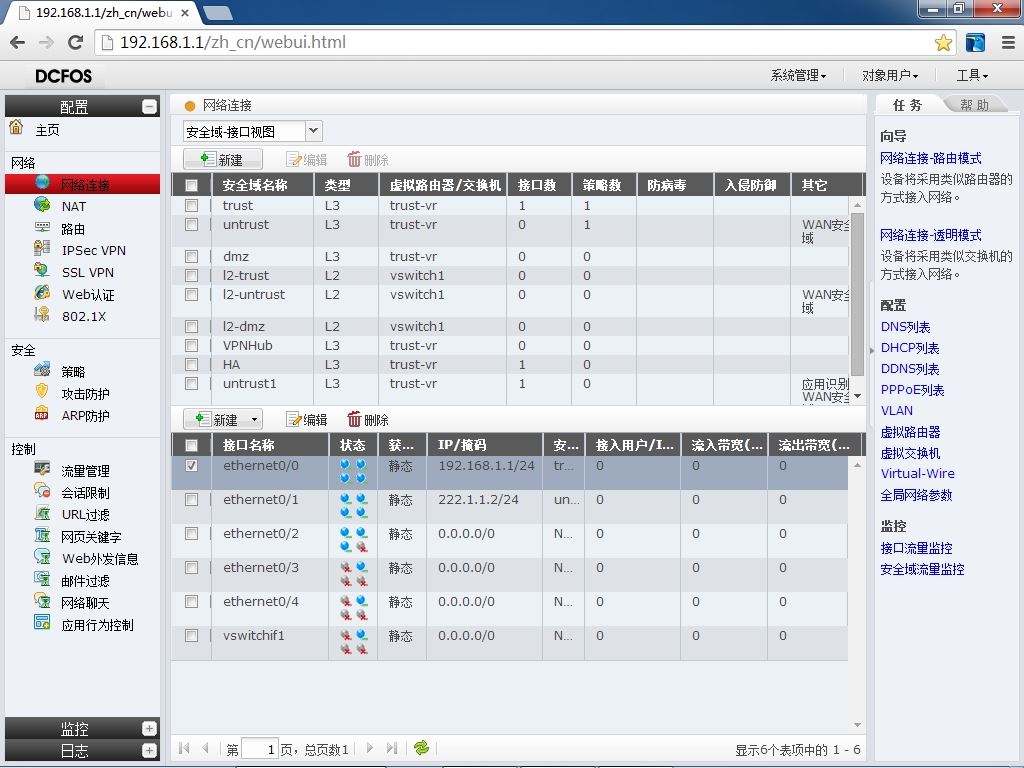The height and width of the screenshot is (768, 1024).
Task: Expand the 日志 sidebar panel
Action: click(x=150, y=750)
